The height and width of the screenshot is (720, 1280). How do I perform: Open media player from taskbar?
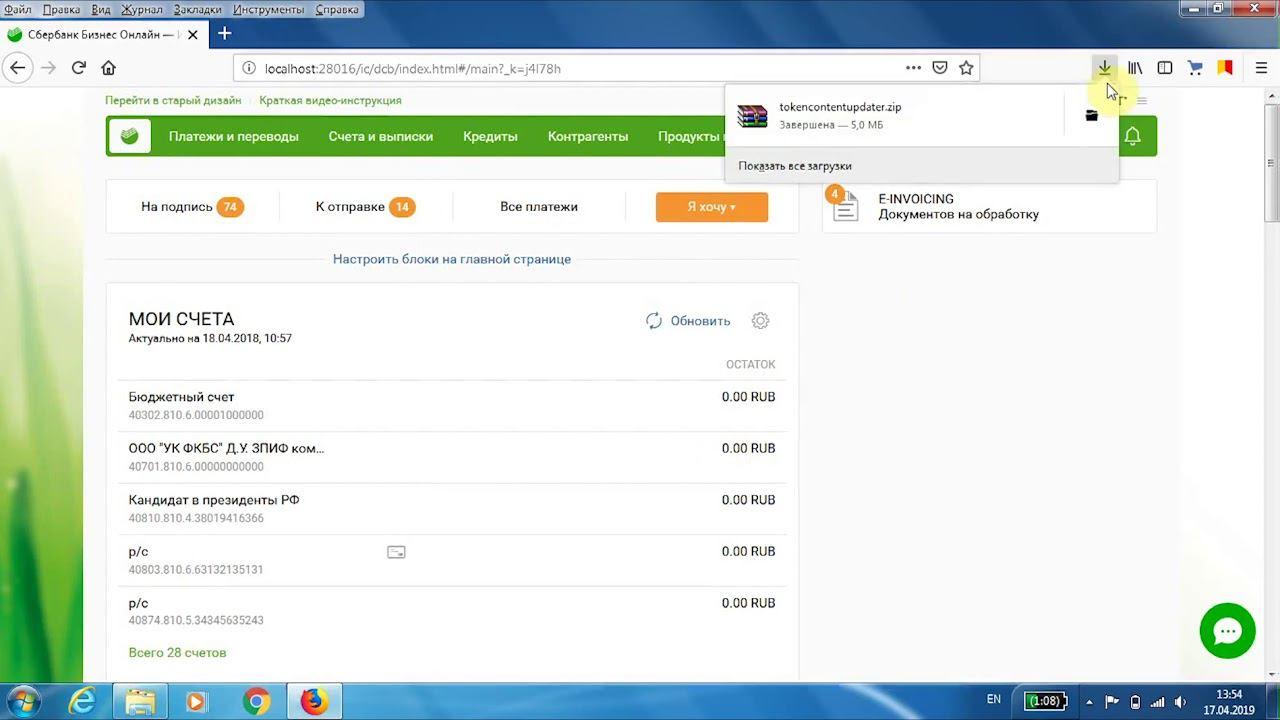(x=196, y=701)
